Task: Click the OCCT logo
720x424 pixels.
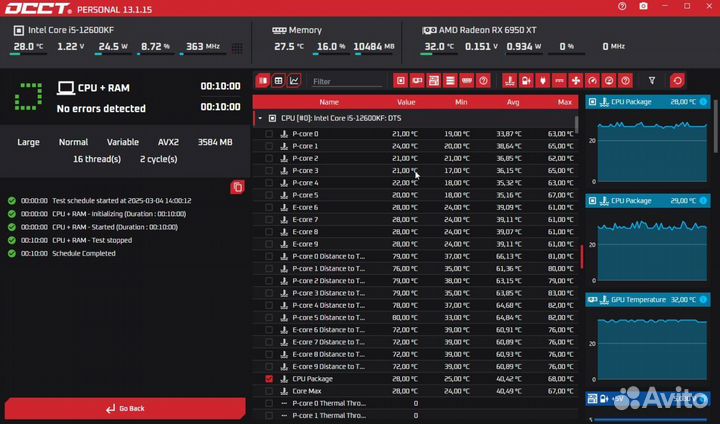Action: coord(37,8)
